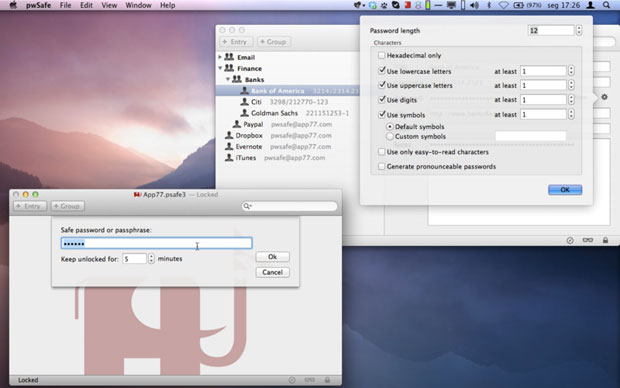620x388 pixels.
Task: Enable the Hexadecimal only checkbox
Action: click(382, 55)
